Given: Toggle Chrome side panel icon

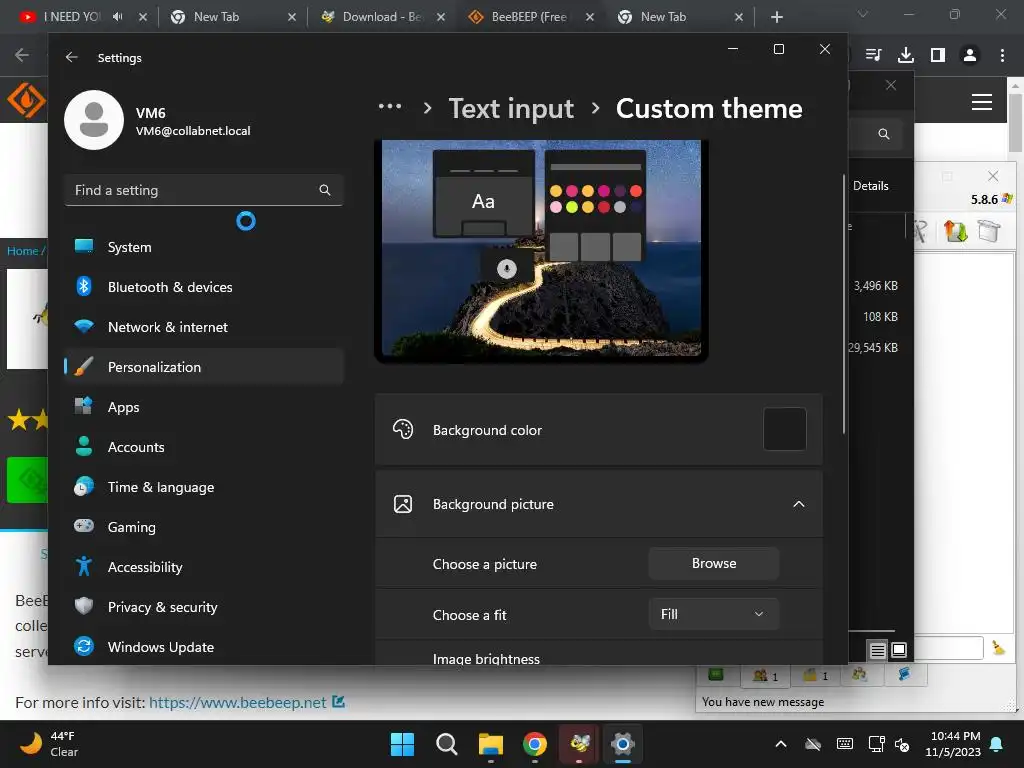Looking at the screenshot, I should coord(938,56).
